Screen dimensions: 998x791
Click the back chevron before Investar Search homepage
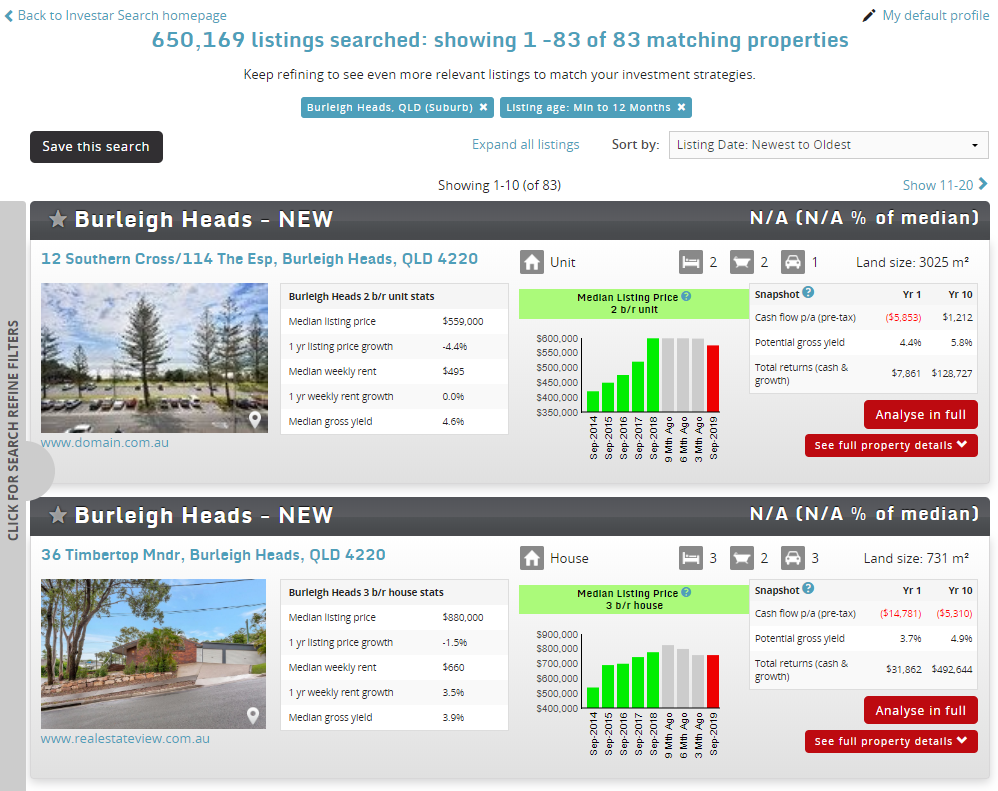point(8,15)
